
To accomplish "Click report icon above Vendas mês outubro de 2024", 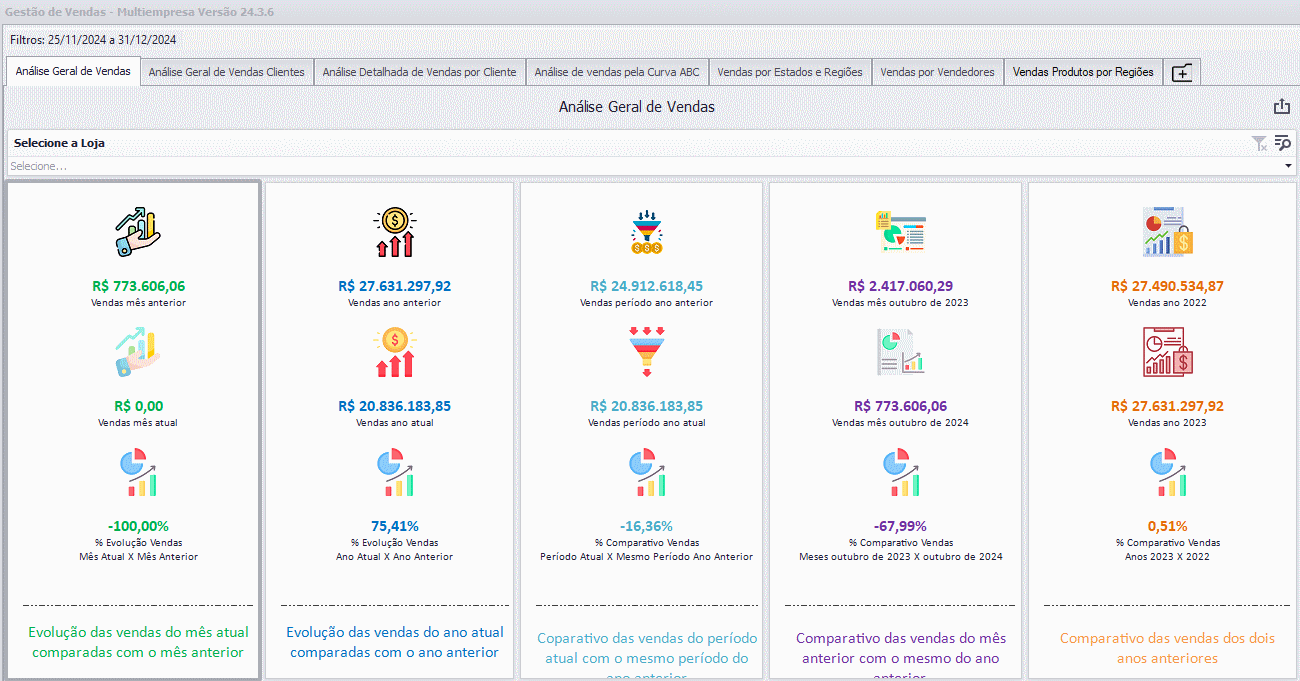I will point(900,353).
